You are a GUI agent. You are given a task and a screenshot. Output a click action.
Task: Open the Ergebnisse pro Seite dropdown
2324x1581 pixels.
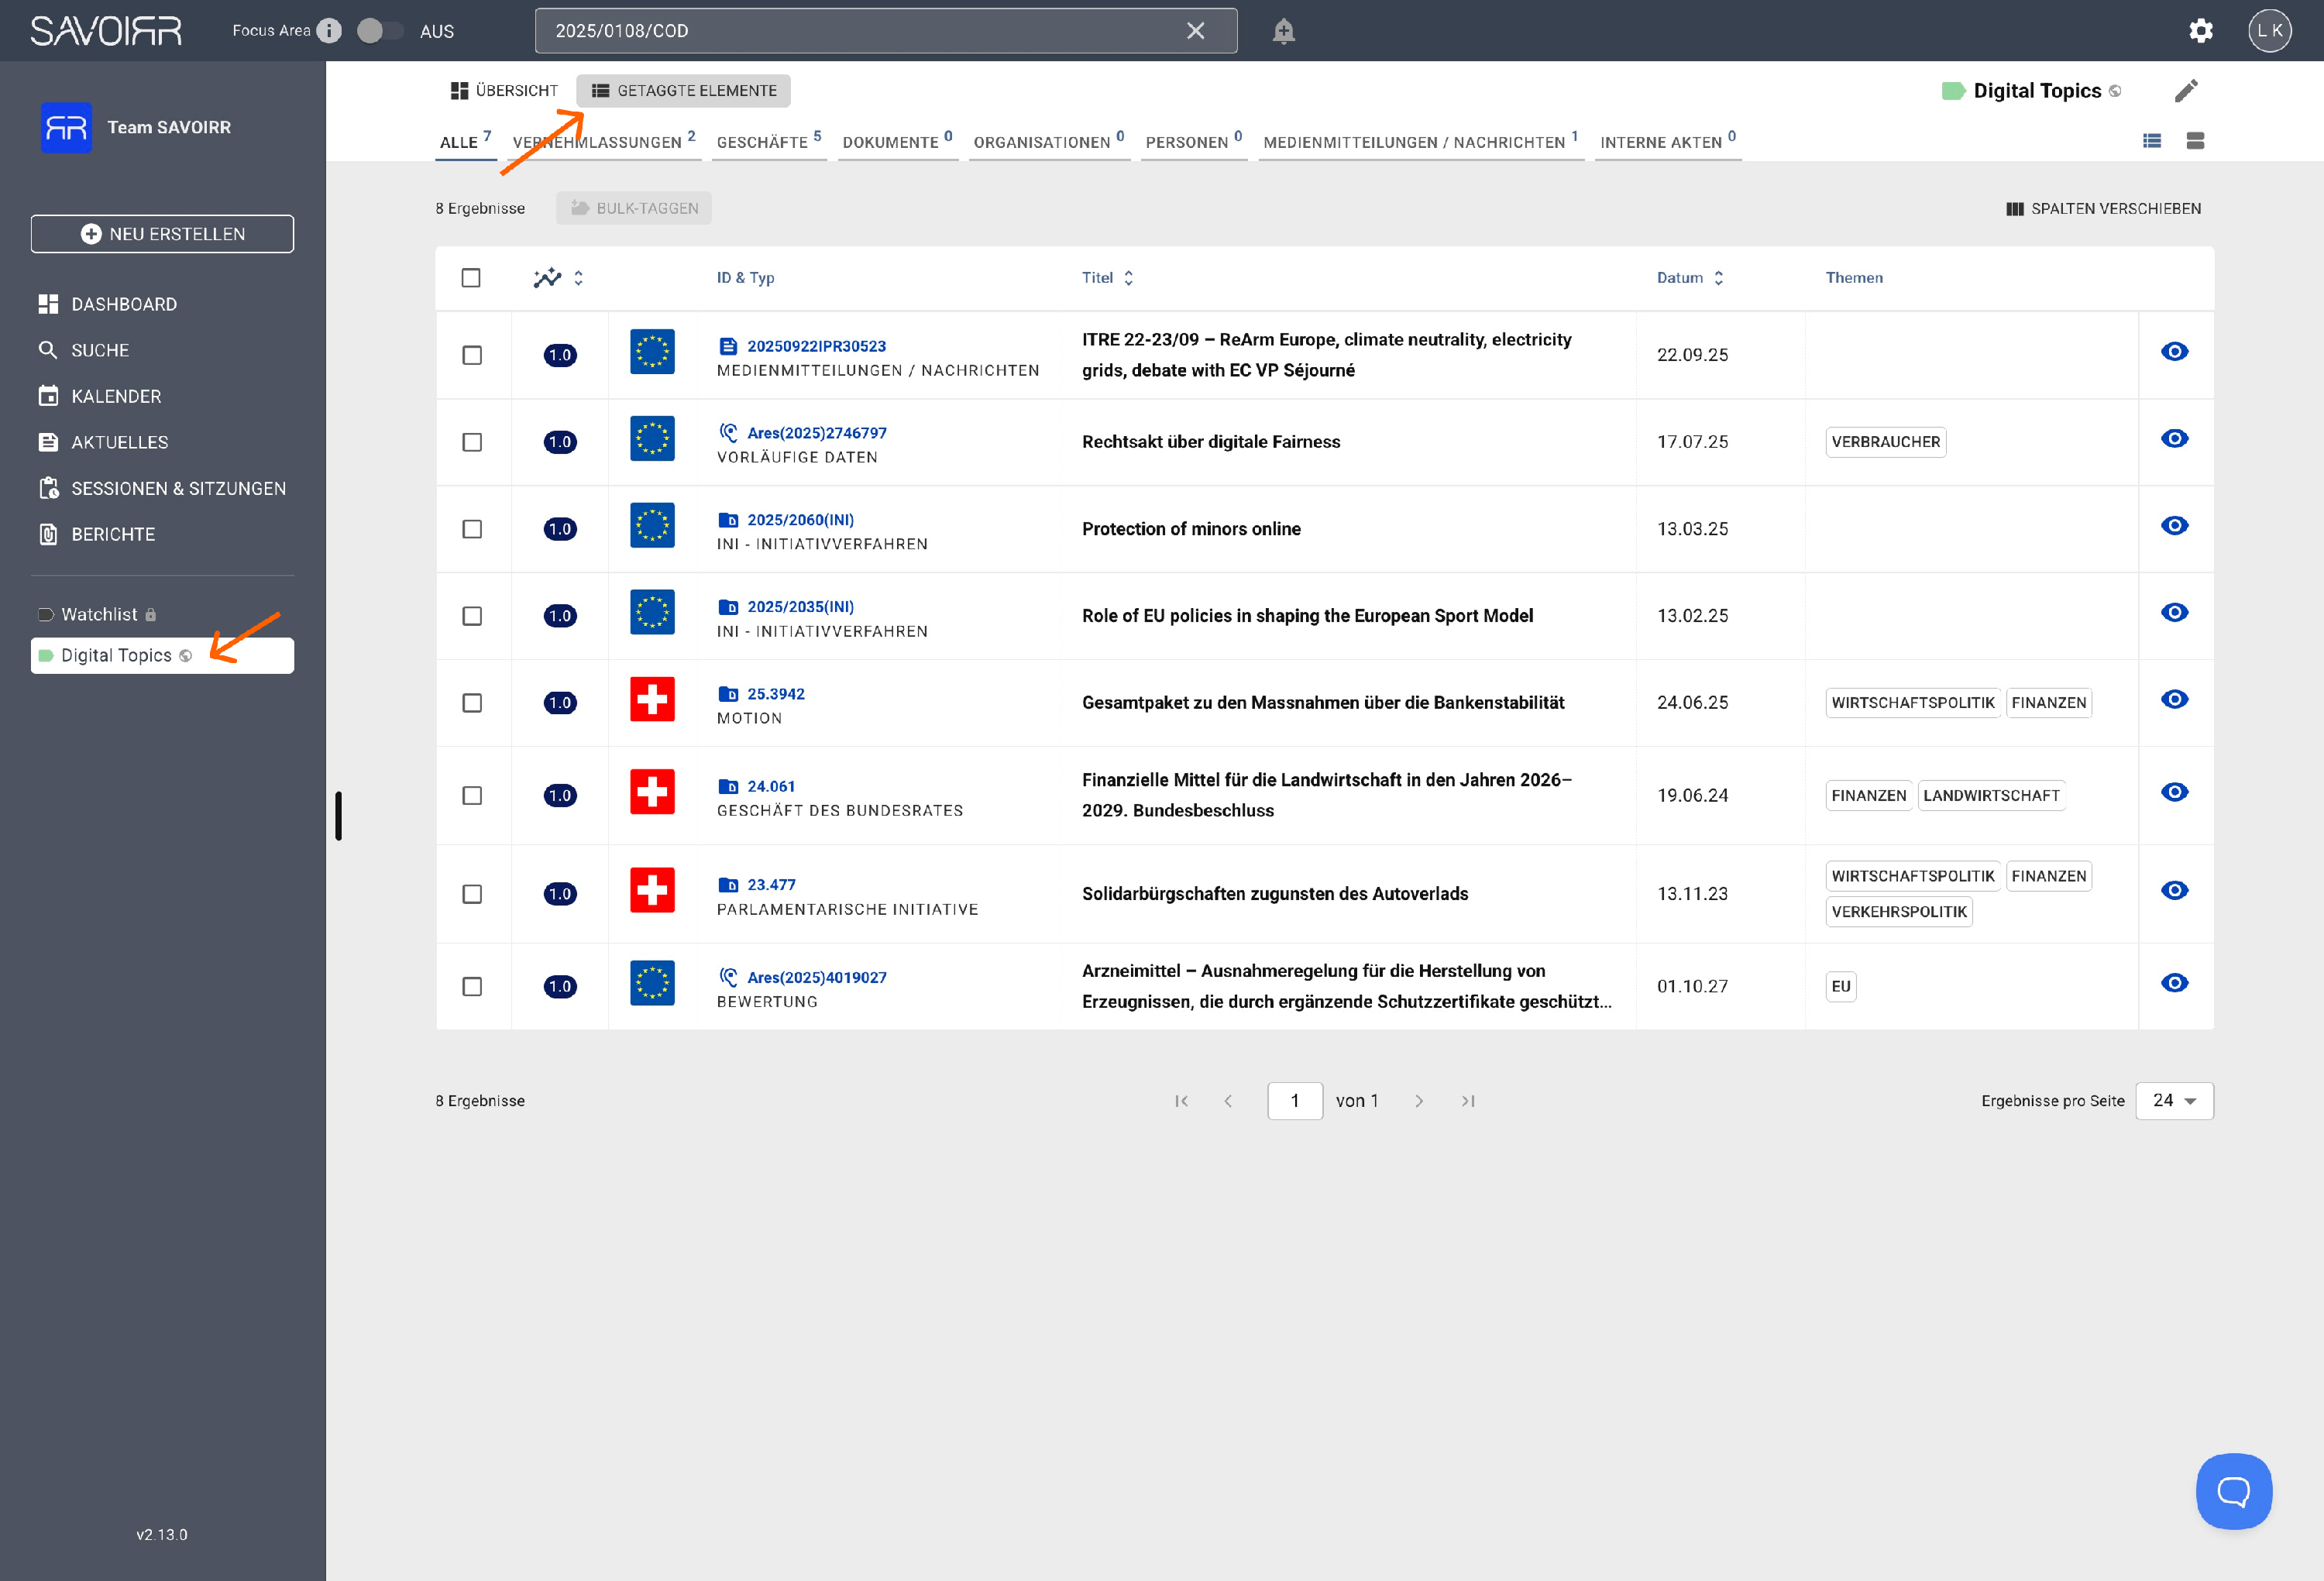point(2174,1101)
